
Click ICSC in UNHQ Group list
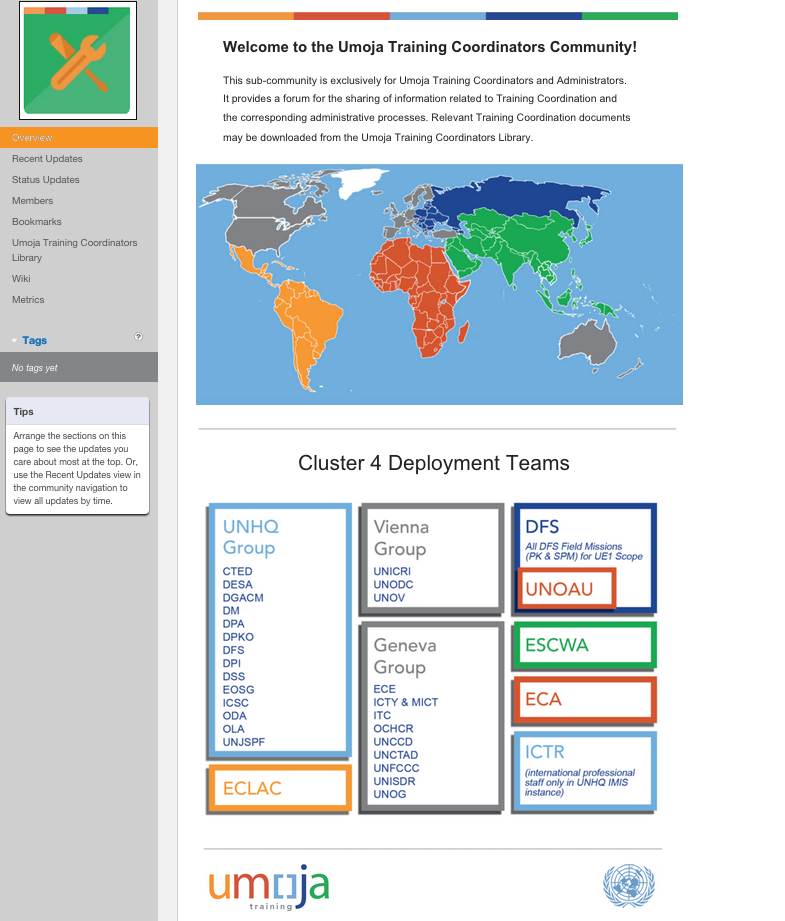236,703
